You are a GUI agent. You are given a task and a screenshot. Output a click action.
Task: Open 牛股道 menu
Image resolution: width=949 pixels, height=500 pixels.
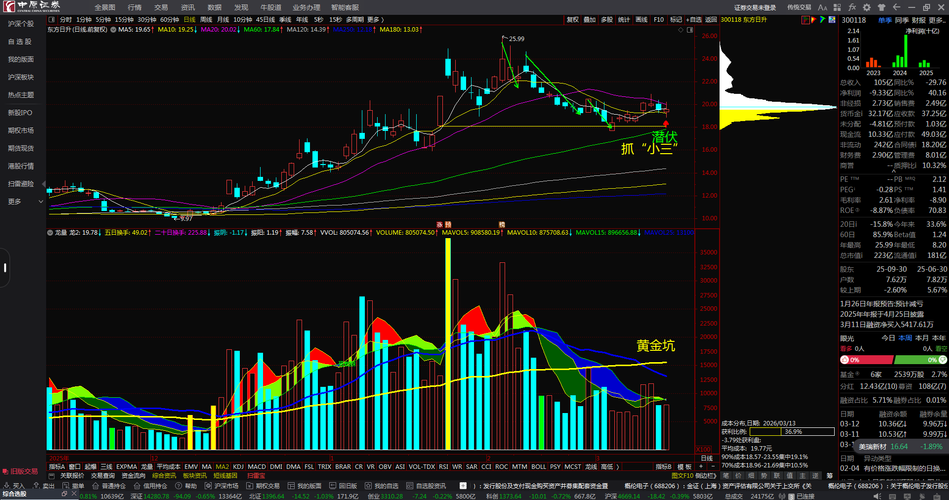click(x=271, y=7)
